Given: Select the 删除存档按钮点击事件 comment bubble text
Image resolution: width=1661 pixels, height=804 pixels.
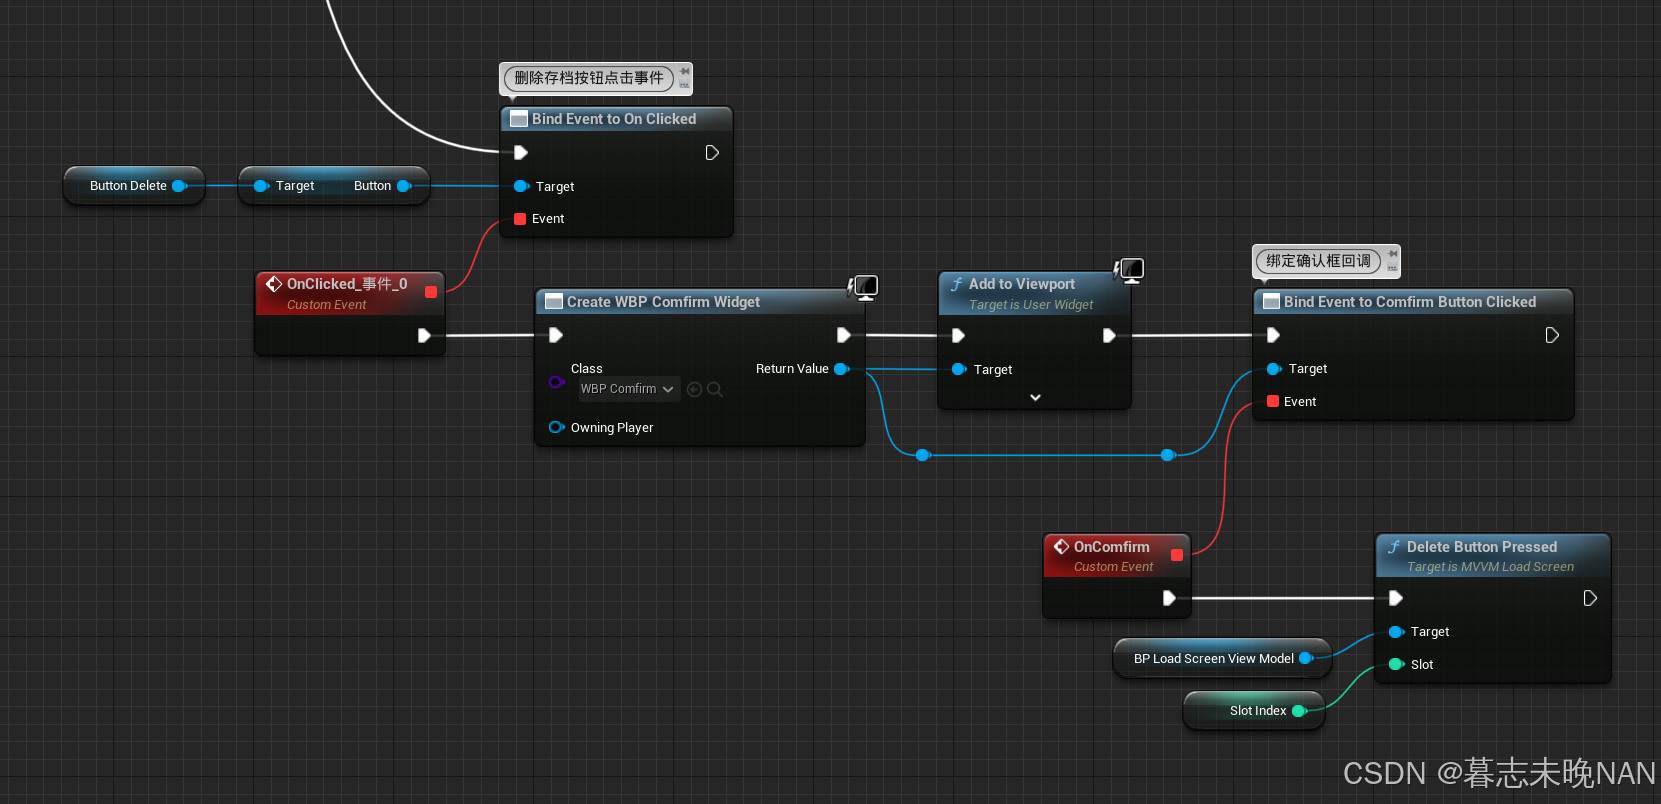Looking at the screenshot, I should (589, 78).
